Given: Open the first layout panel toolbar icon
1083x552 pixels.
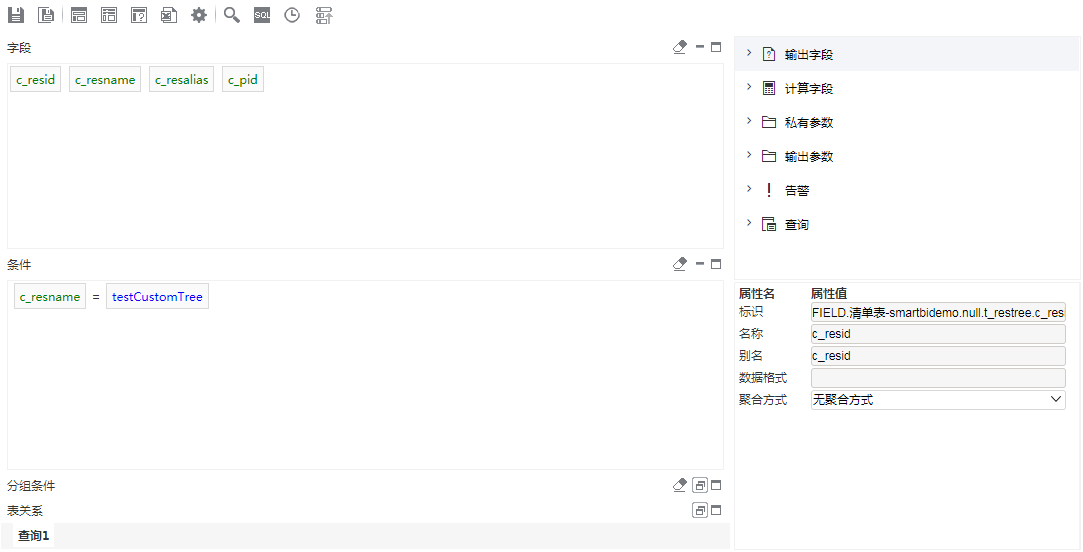Looking at the screenshot, I should point(79,15).
